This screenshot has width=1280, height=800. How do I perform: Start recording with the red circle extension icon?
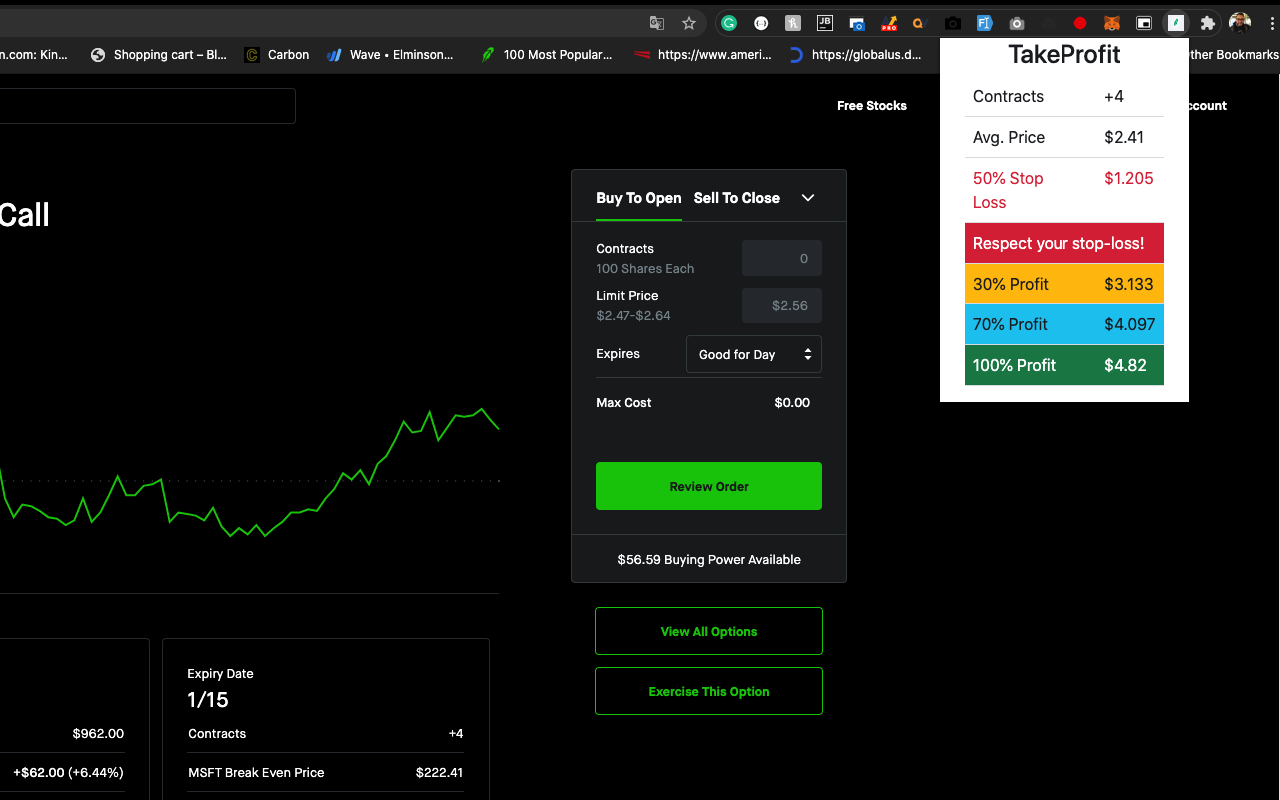coord(1081,22)
